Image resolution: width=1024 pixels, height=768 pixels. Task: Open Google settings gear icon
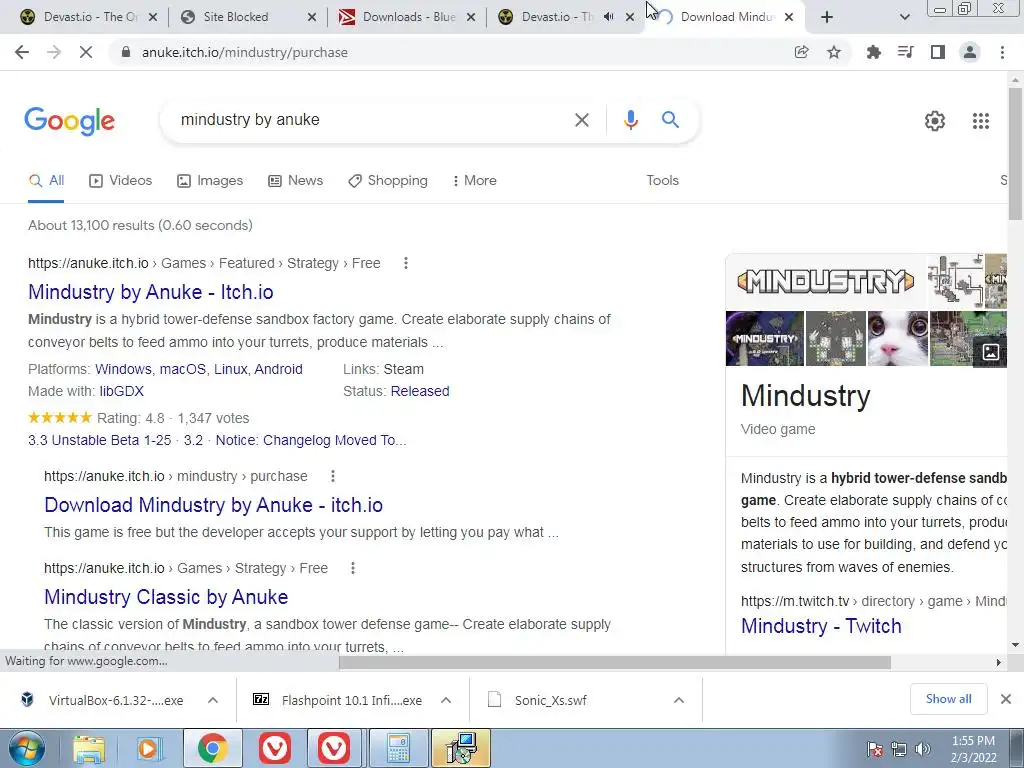tap(935, 121)
